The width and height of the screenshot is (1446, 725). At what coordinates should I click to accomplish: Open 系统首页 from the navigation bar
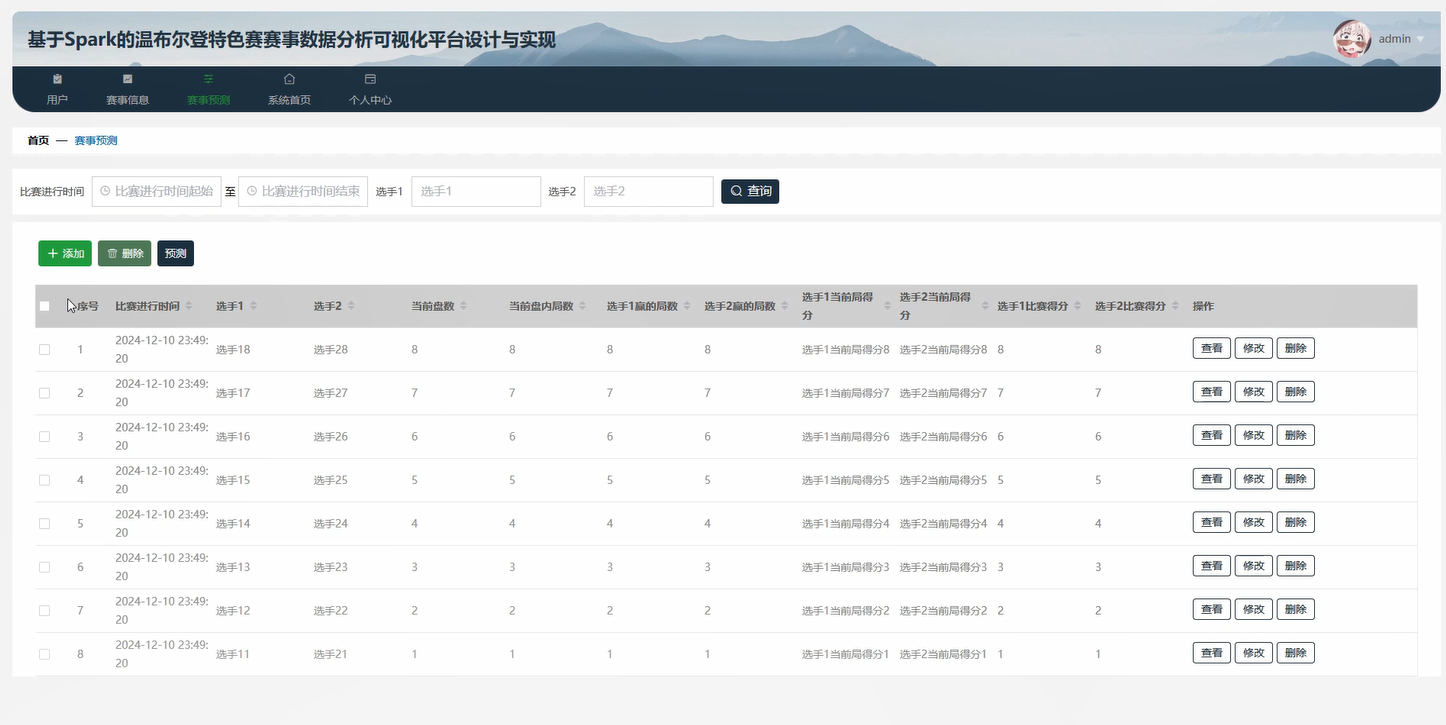pyautogui.click(x=289, y=89)
